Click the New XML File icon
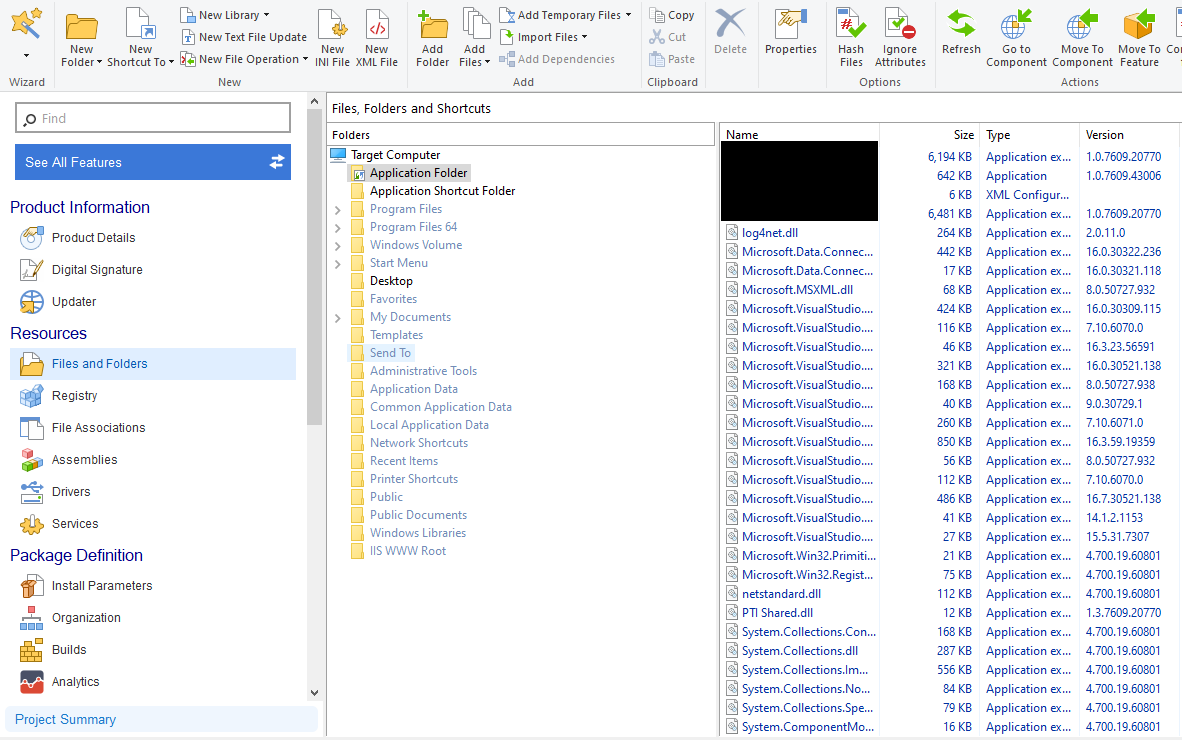 click(x=377, y=23)
